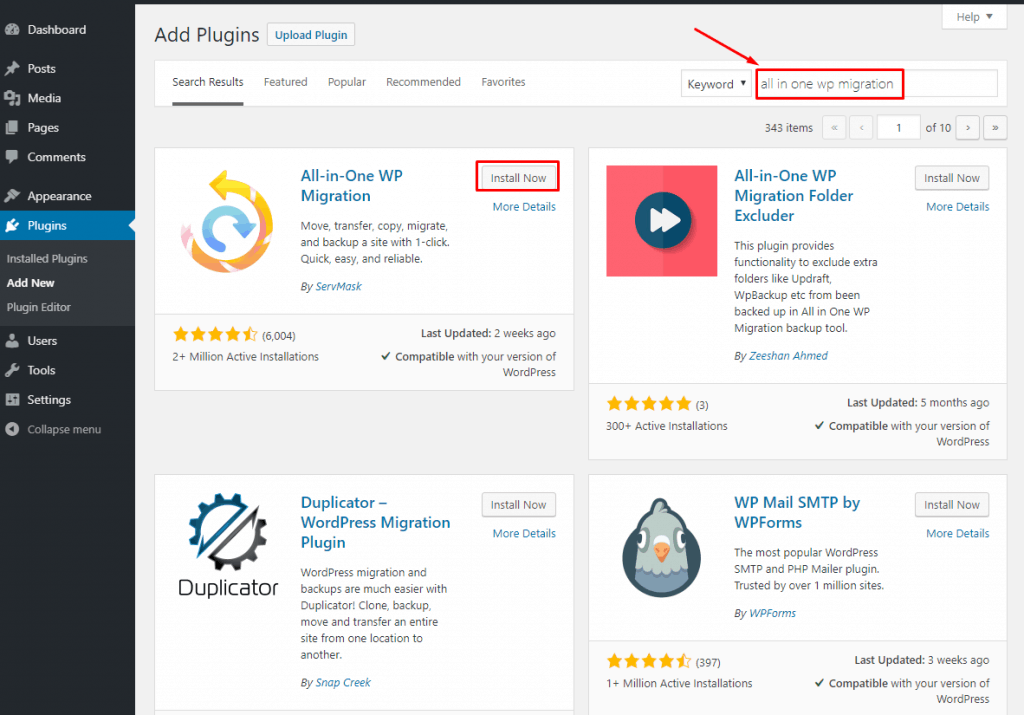Viewport: 1024px width, 715px height.
Task: Install the All-in-One WP Migration plugin
Action: pyautogui.click(x=518, y=178)
